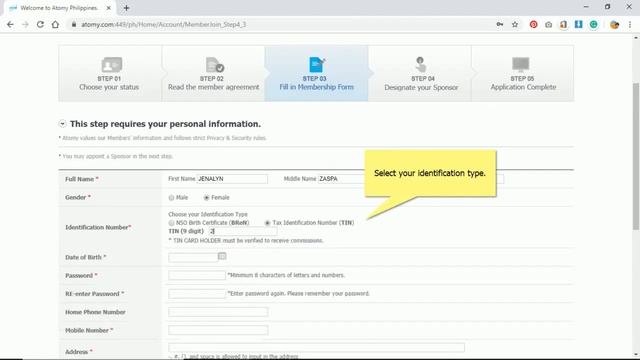The height and width of the screenshot is (360, 640).
Task: Collapse the personal information section arrow
Action: (62, 123)
